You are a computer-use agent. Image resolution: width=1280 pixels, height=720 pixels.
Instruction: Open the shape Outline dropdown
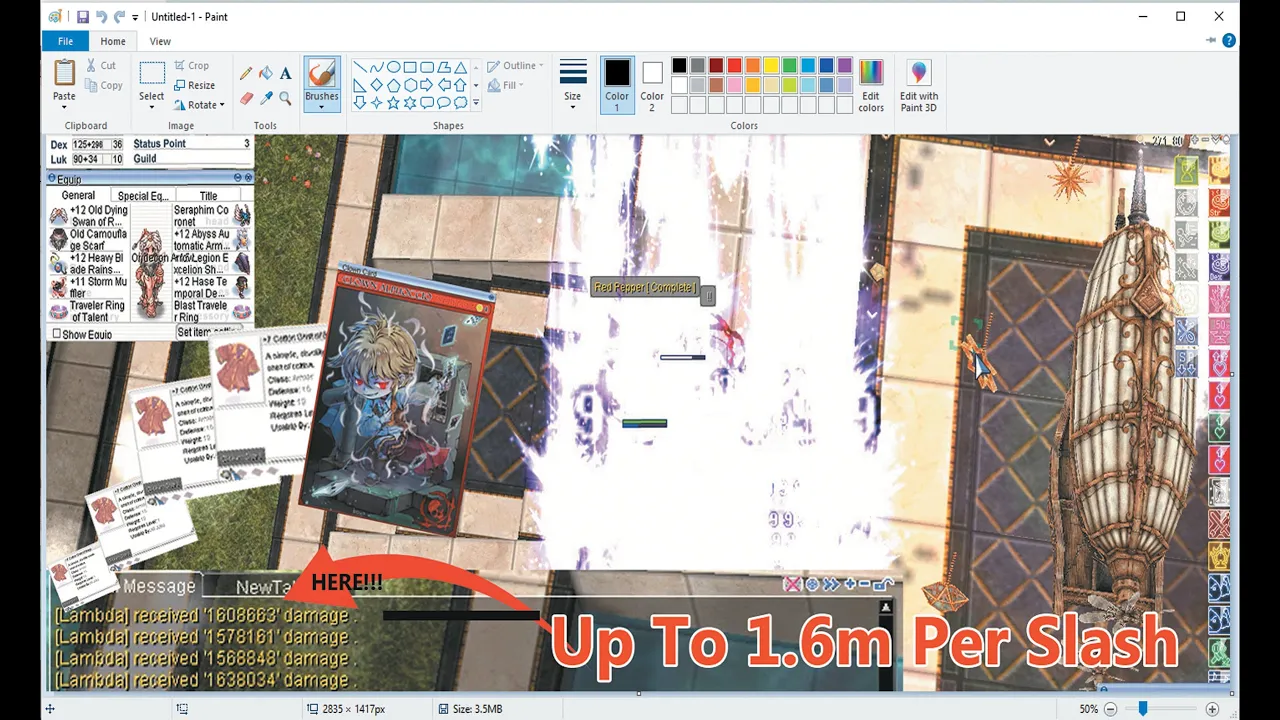coord(517,66)
